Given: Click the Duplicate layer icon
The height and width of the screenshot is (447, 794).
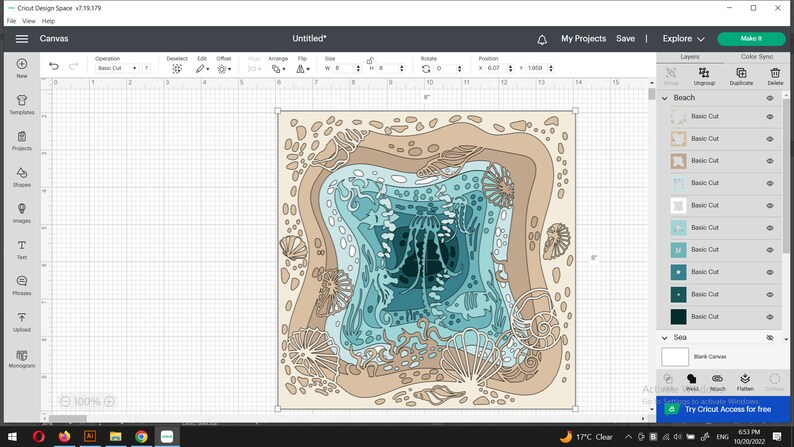Looking at the screenshot, I should [x=741, y=76].
